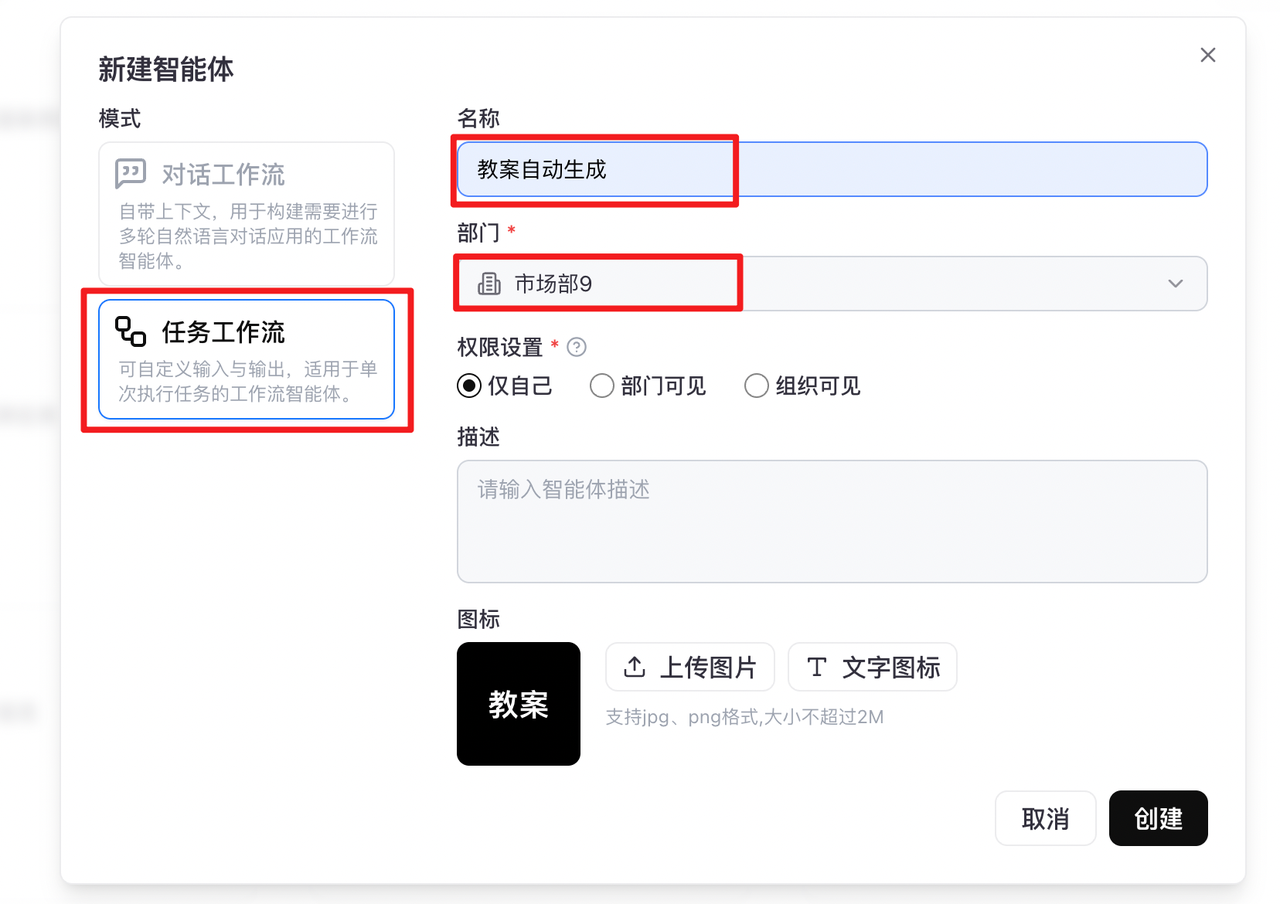1280x904 pixels.
Task: Click the chat bubble icon for 对话工作流
Action: point(131,174)
